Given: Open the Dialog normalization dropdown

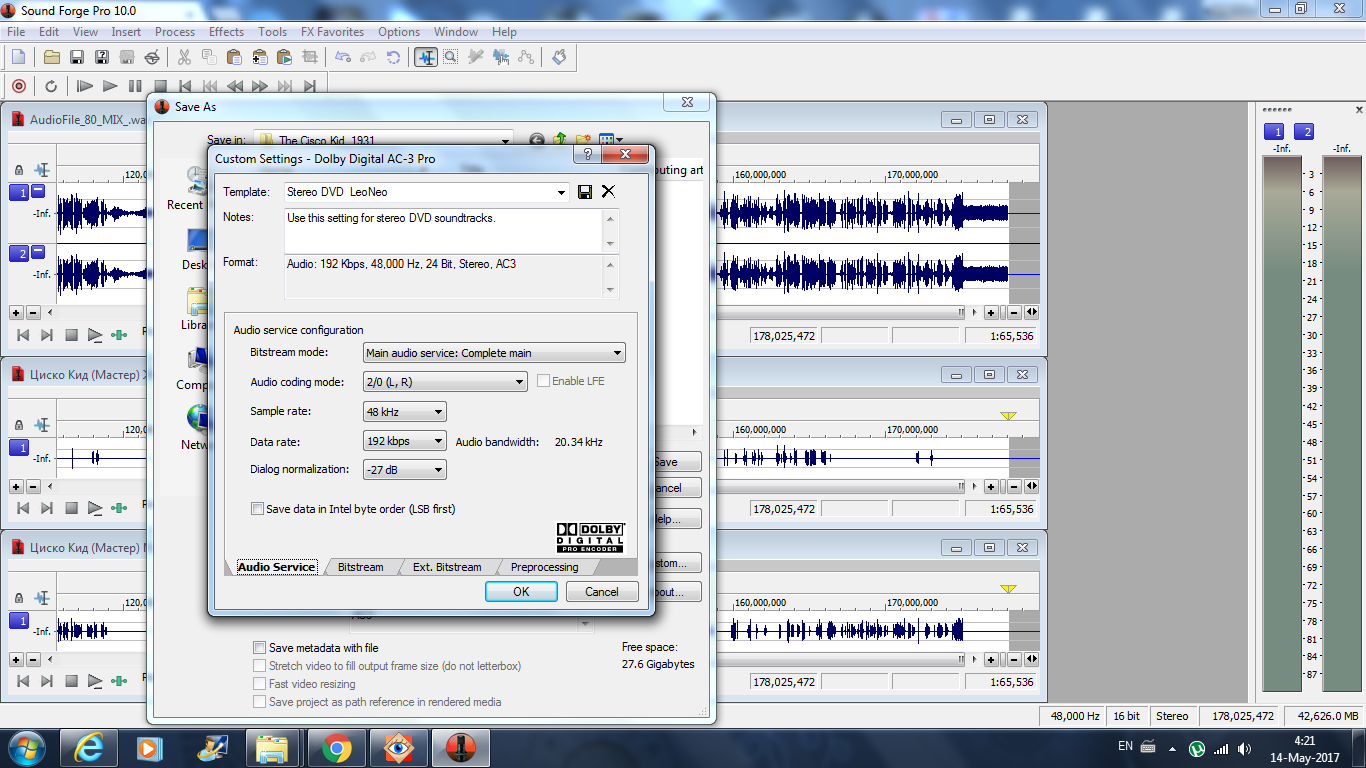Looking at the screenshot, I should pyautogui.click(x=438, y=470).
